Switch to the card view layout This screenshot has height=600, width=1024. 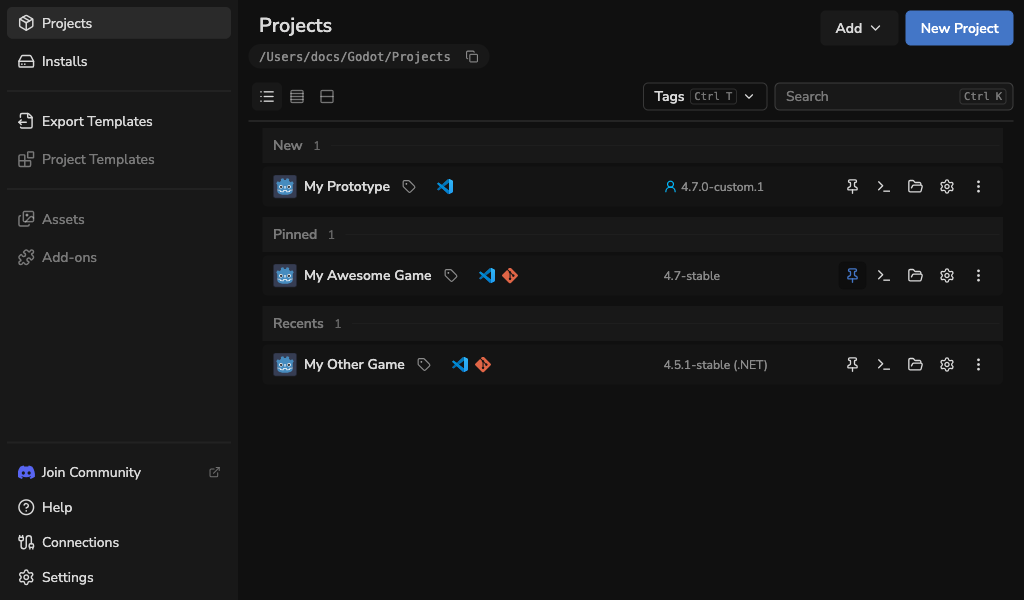click(327, 97)
